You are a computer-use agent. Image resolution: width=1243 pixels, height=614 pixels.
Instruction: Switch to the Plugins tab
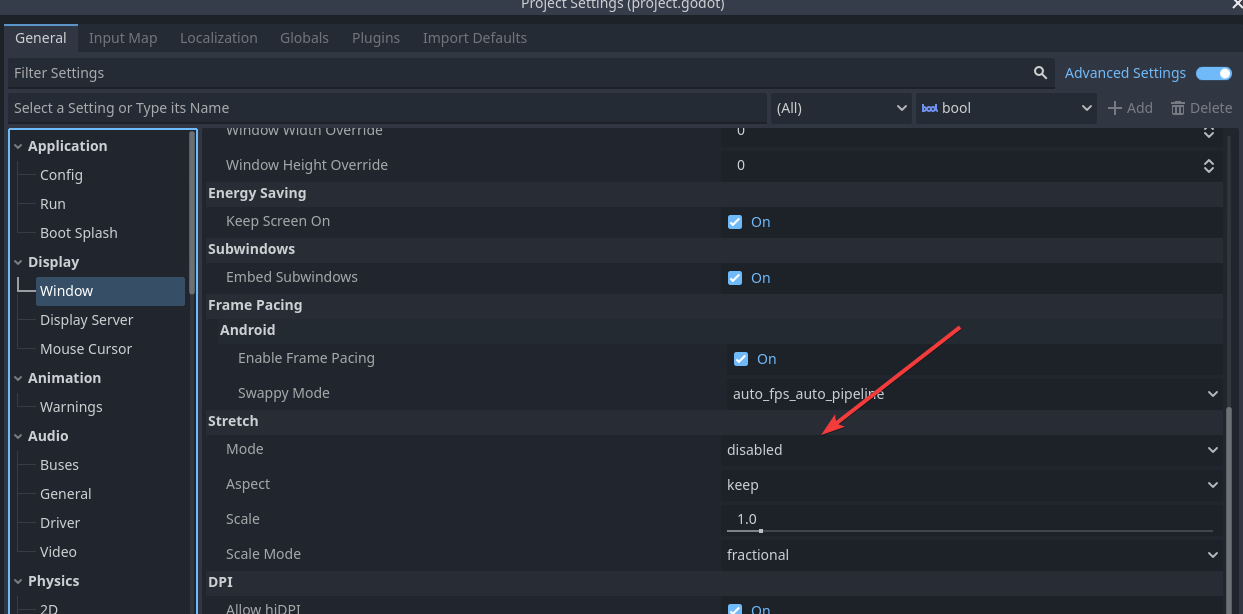(376, 38)
